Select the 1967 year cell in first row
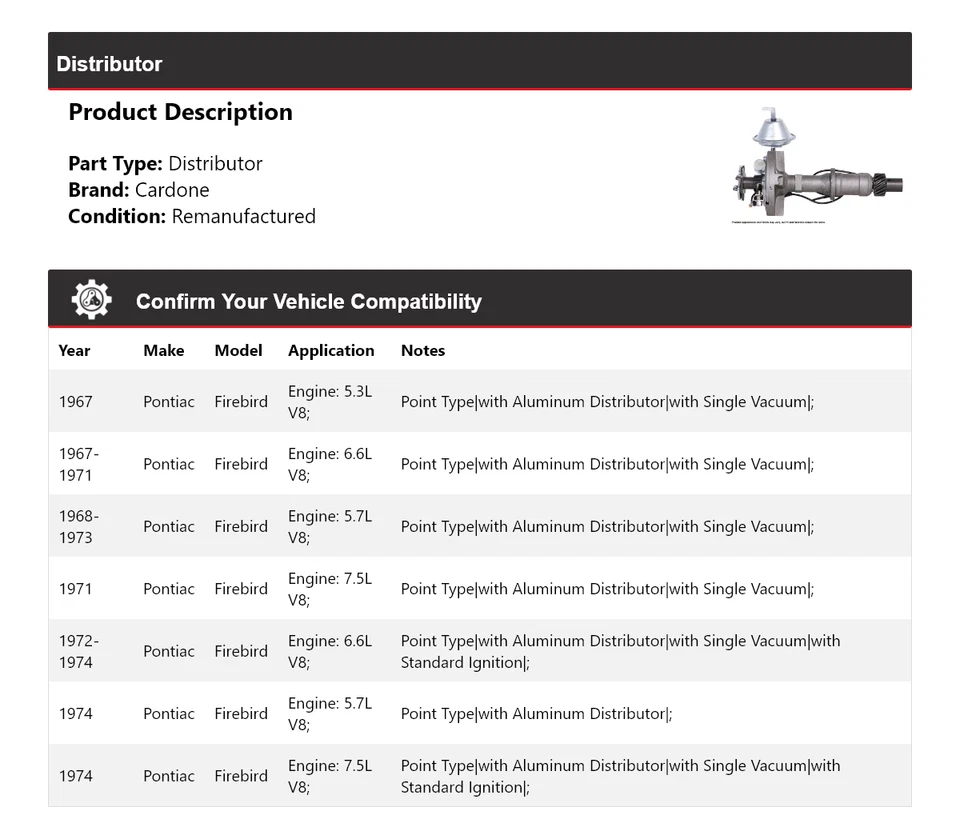This screenshot has width=960, height=839. click(x=75, y=402)
